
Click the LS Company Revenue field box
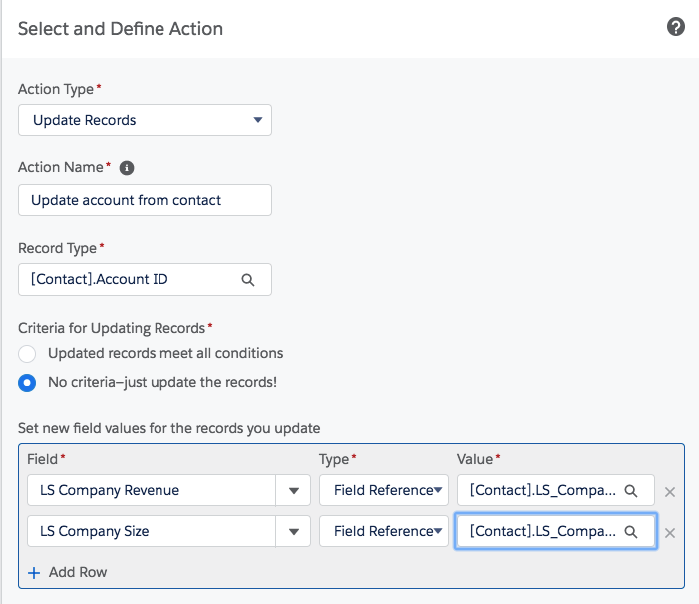click(151, 490)
